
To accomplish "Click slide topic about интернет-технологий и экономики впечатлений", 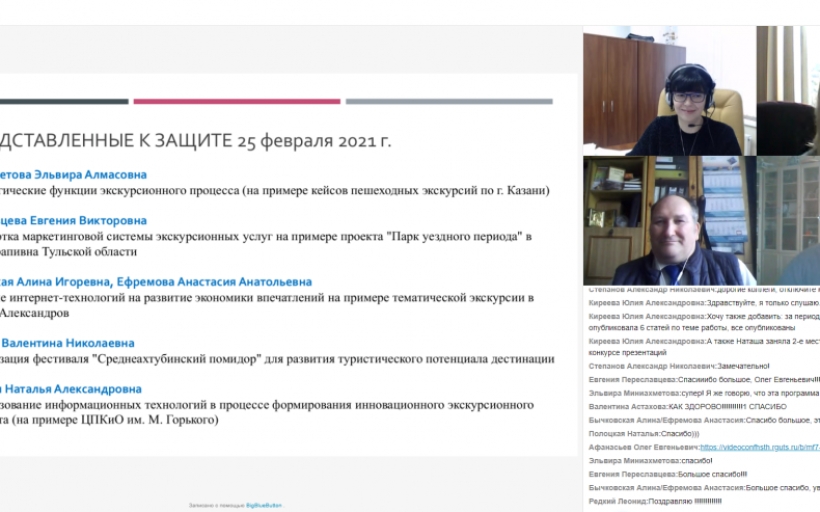I will click(x=267, y=305).
